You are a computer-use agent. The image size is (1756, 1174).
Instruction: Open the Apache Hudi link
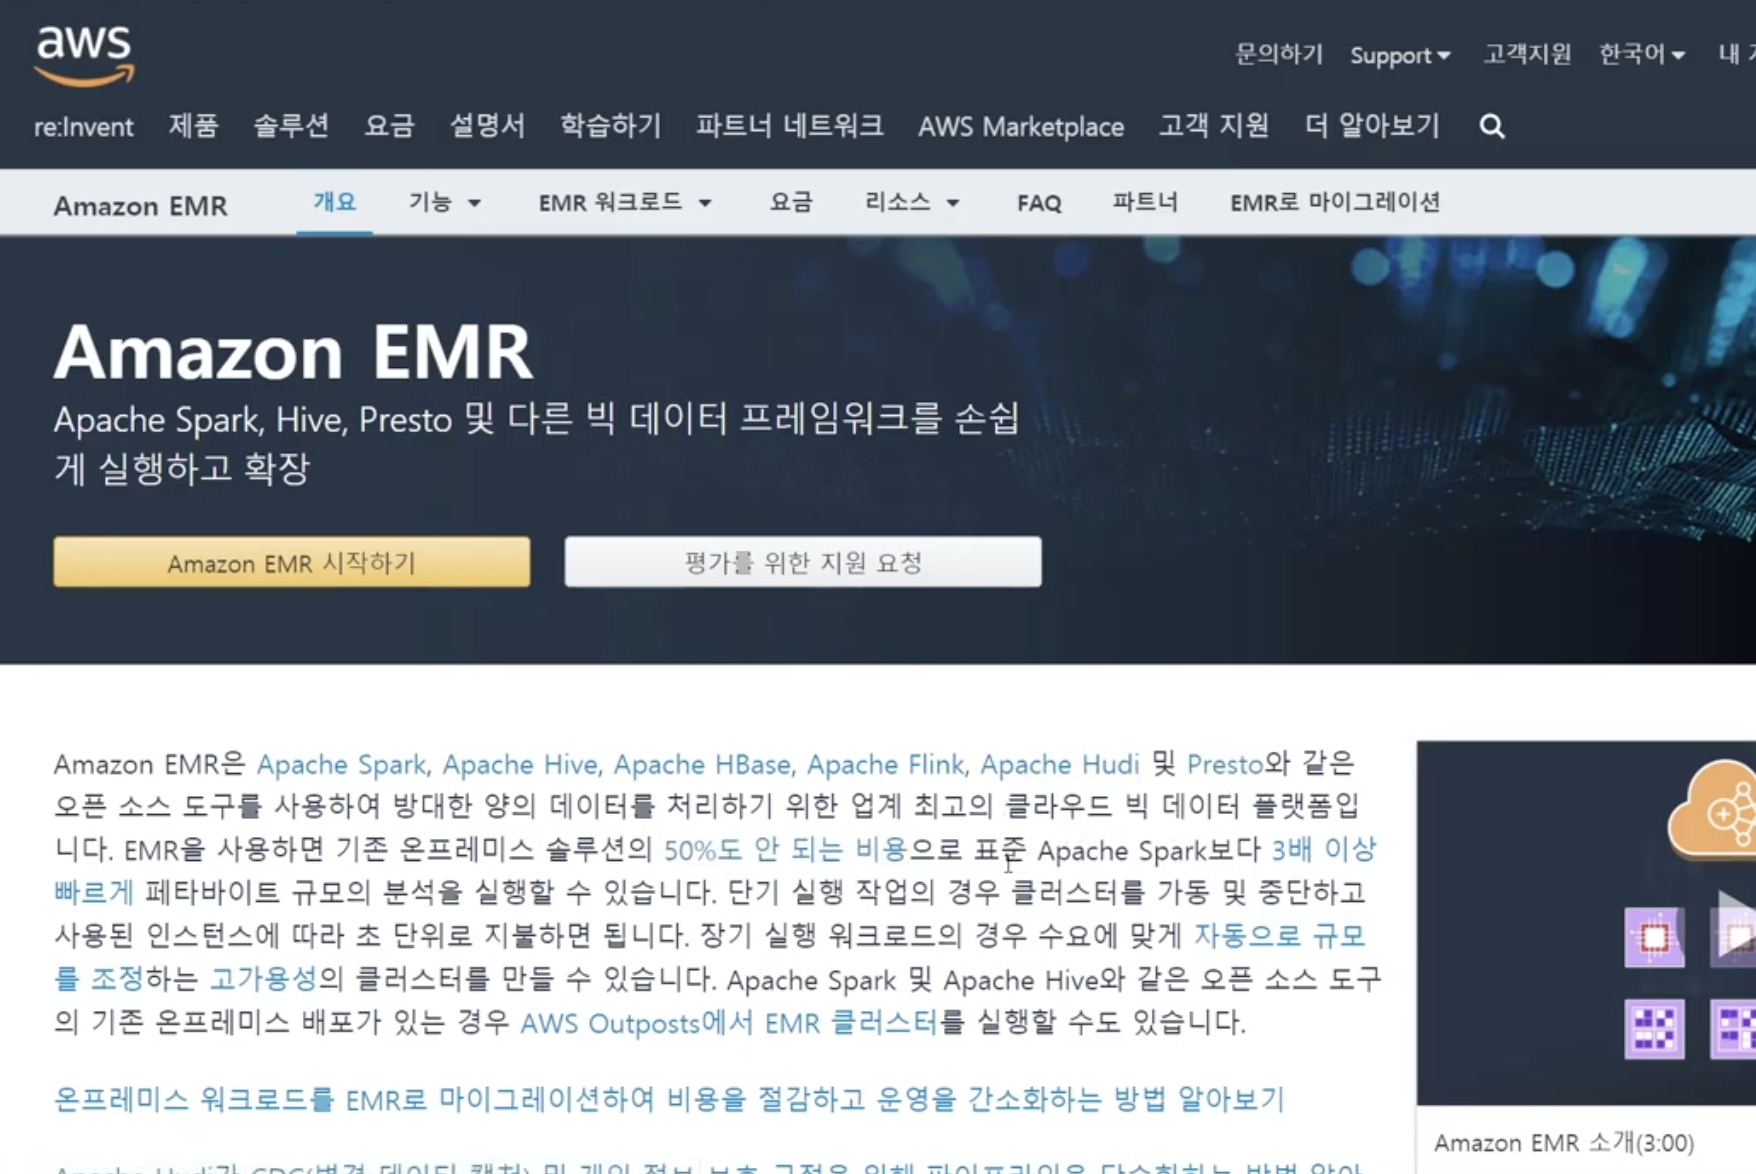click(x=1059, y=764)
